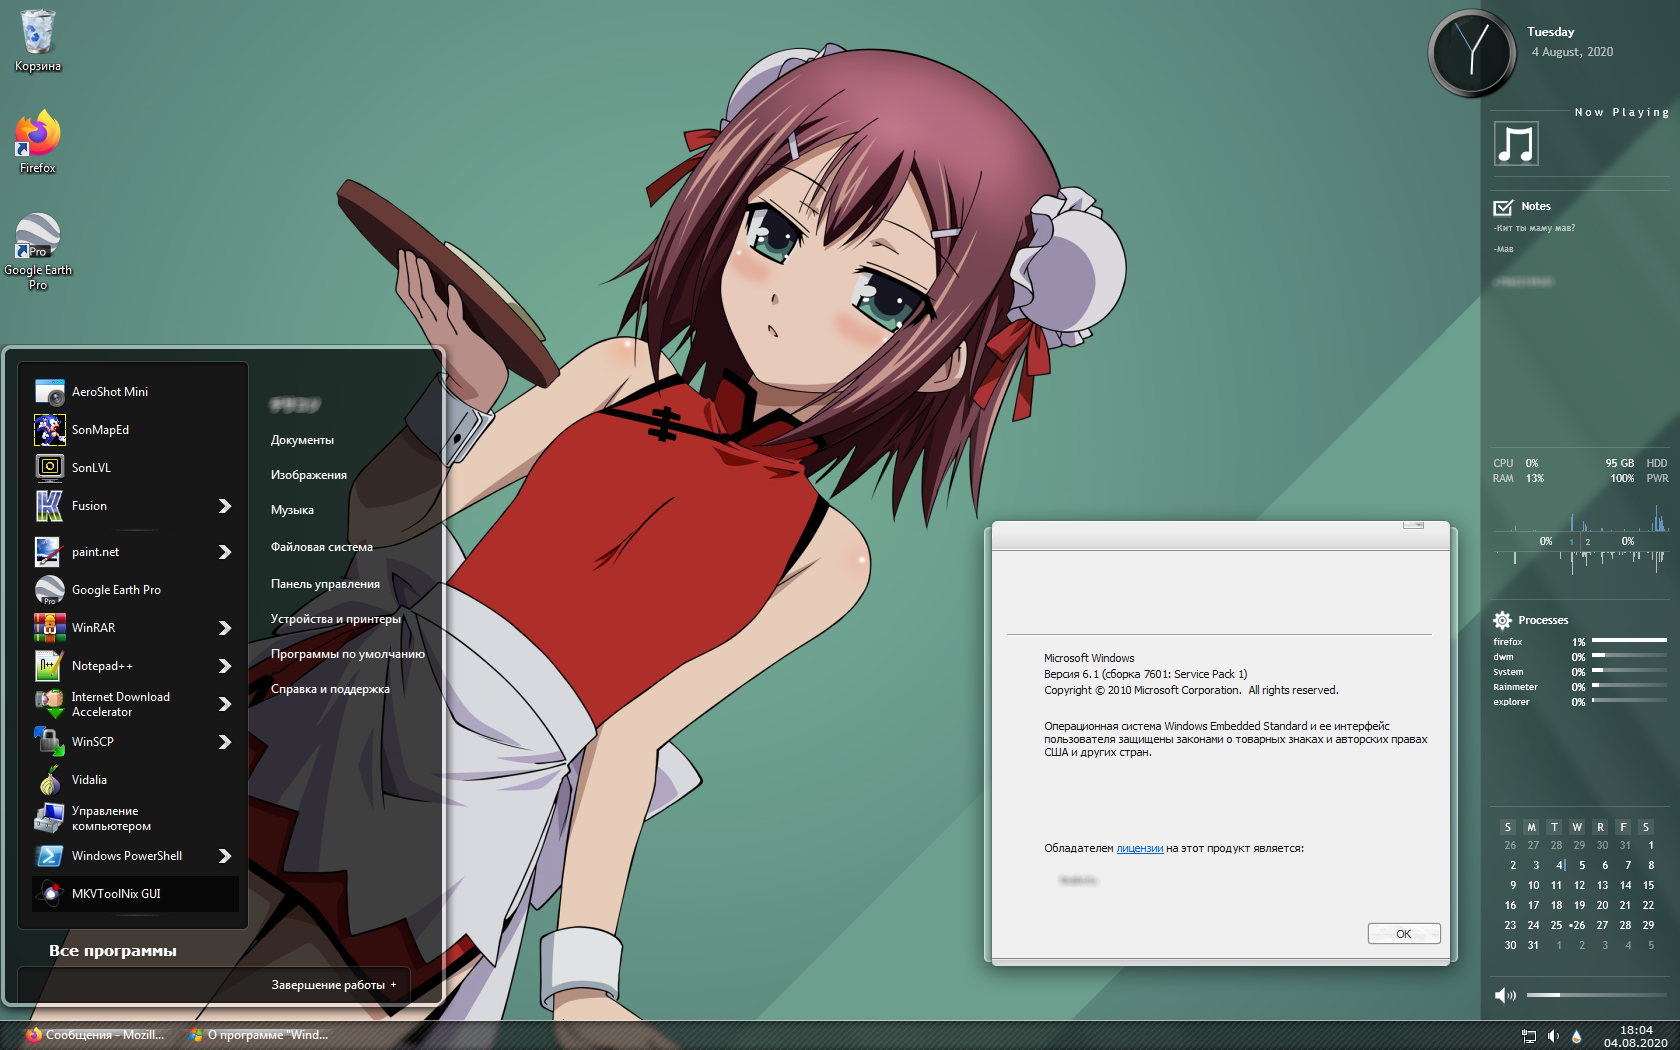Open Изображения from Start menu

[x=309, y=475]
